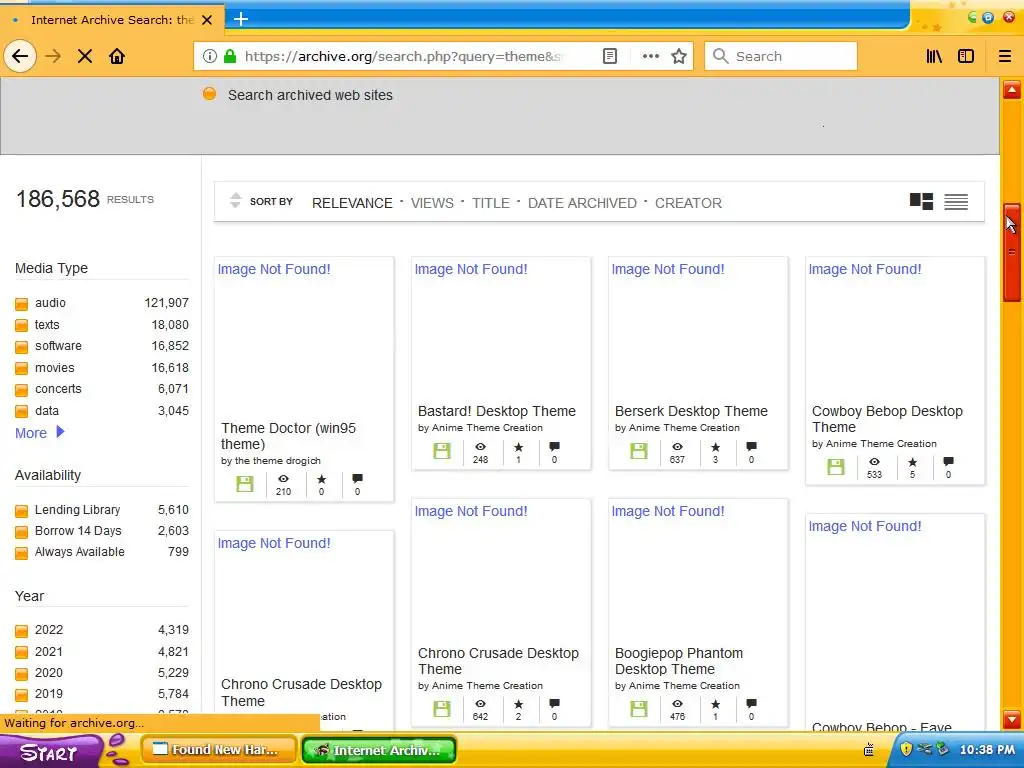Viewport: 1024px width, 768px height.
Task: Sort results by Views
Action: pos(432,203)
